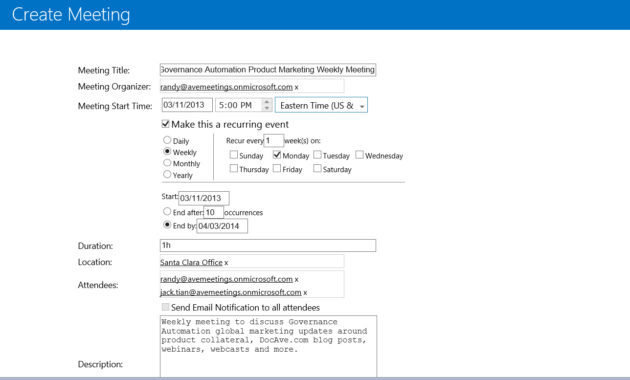Click the Recur every weeks number field
The image size is (630, 380).
click(x=274, y=141)
